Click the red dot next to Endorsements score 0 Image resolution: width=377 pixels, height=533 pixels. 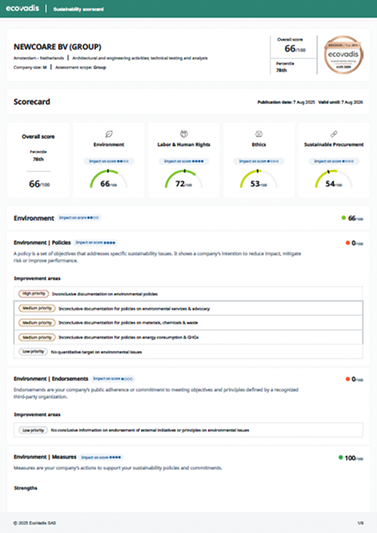tap(348, 379)
